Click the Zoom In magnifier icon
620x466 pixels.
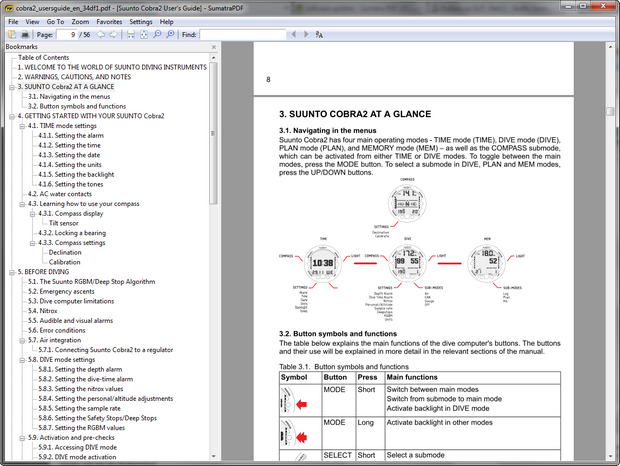170,34
